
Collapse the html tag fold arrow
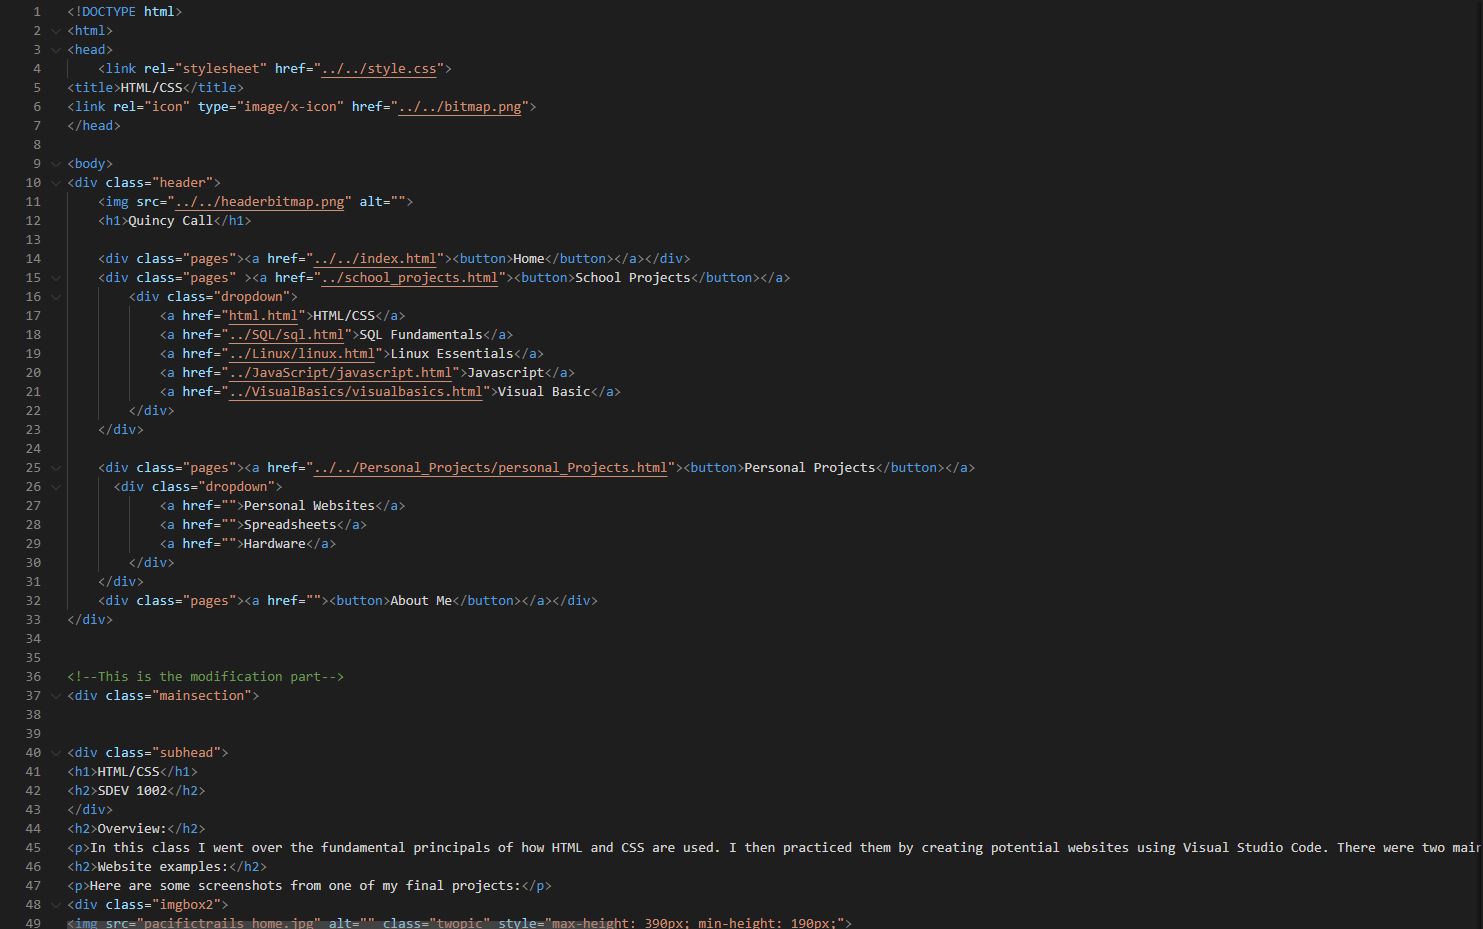point(56,31)
